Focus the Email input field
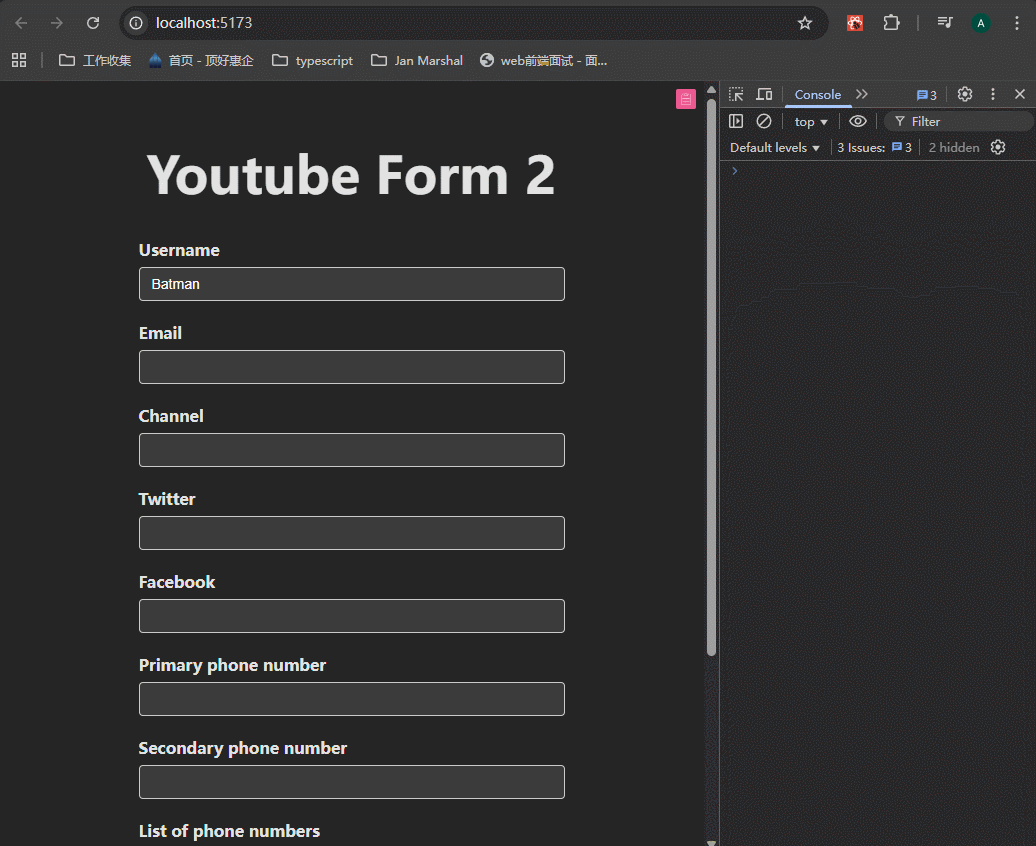The image size is (1036, 846). tap(351, 367)
